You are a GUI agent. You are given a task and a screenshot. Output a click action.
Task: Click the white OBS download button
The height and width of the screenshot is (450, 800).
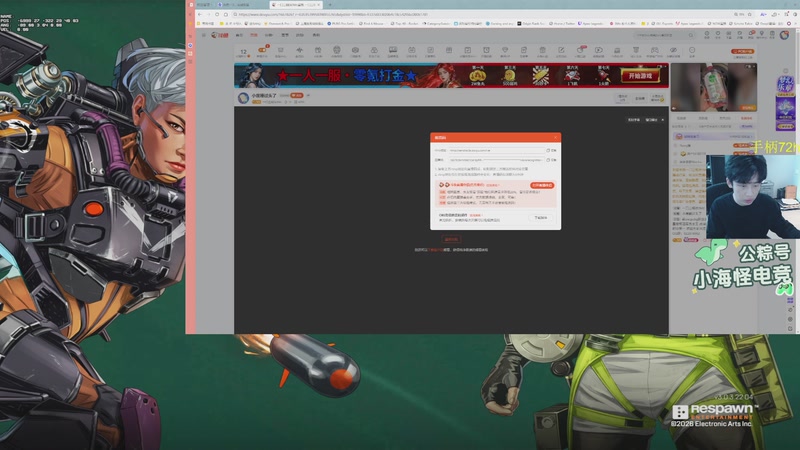coord(541,217)
